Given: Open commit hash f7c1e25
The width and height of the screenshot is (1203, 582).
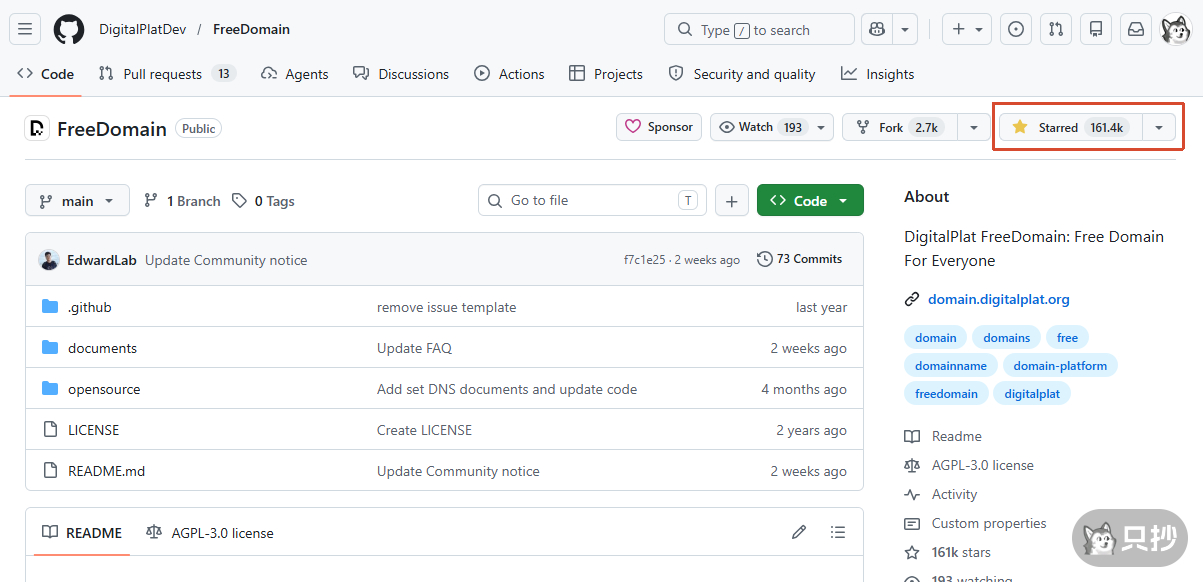Looking at the screenshot, I should [645, 260].
